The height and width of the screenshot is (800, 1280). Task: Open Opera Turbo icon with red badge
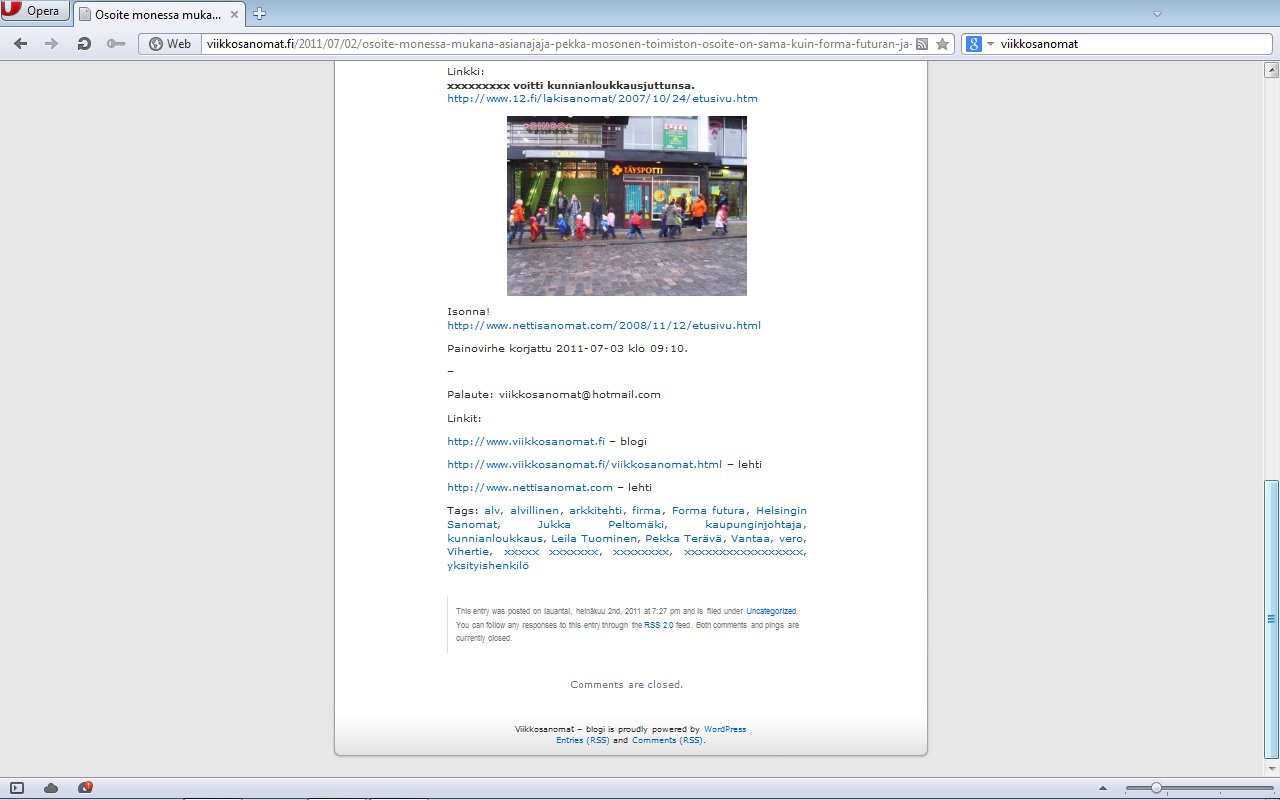85,788
